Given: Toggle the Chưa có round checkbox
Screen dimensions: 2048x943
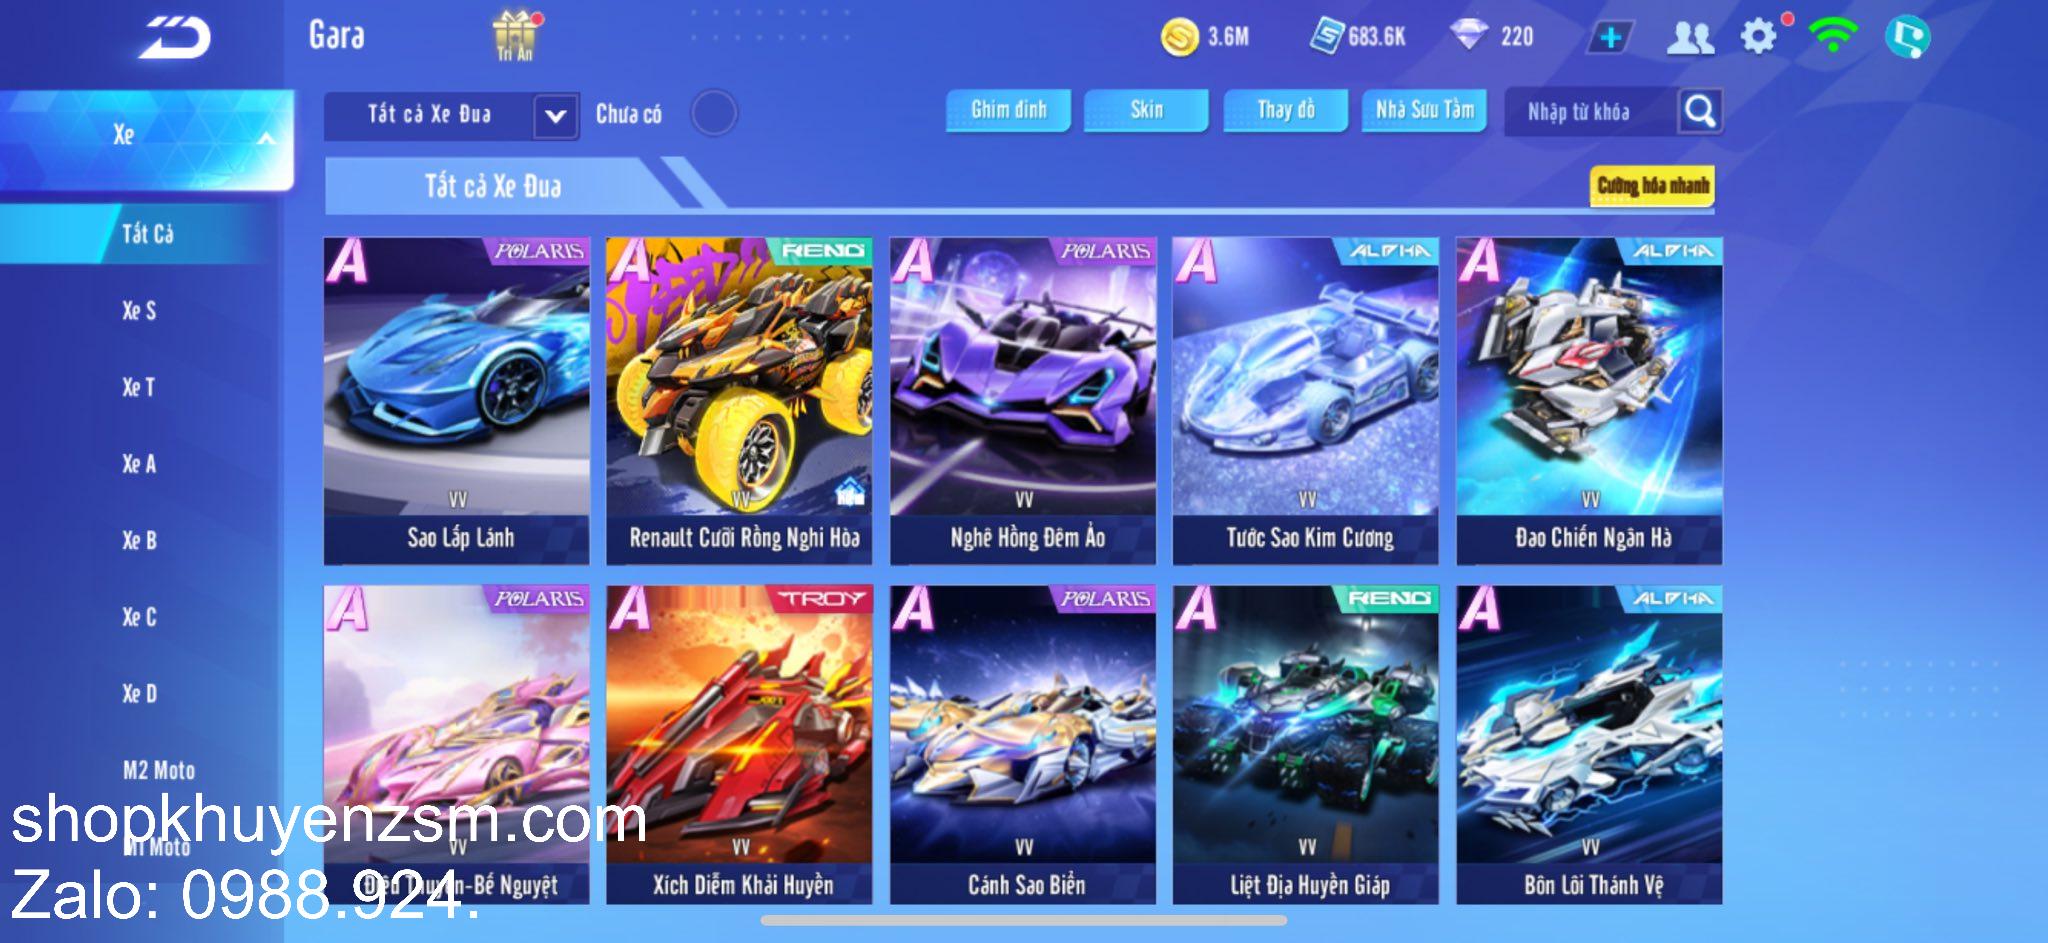Looking at the screenshot, I should pyautogui.click(x=714, y=113).
